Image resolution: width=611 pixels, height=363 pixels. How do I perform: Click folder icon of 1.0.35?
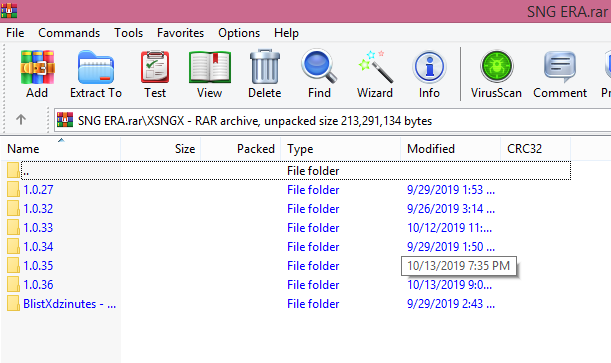[x=13, y=266]
